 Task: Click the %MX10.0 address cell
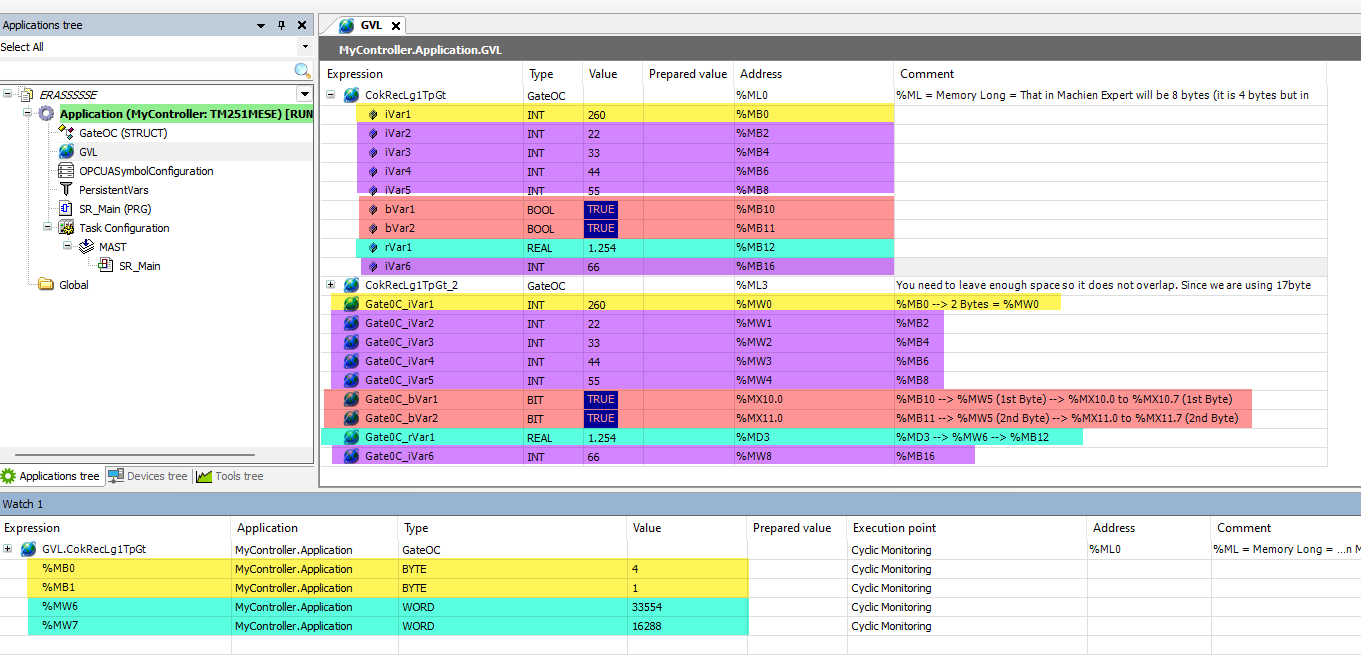pyautogui.click(x=813, y=399)
